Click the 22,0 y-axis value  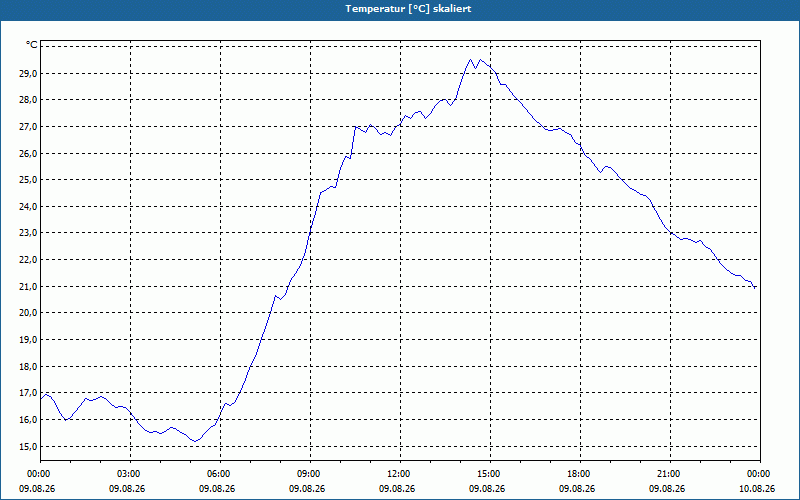[29, 260]
